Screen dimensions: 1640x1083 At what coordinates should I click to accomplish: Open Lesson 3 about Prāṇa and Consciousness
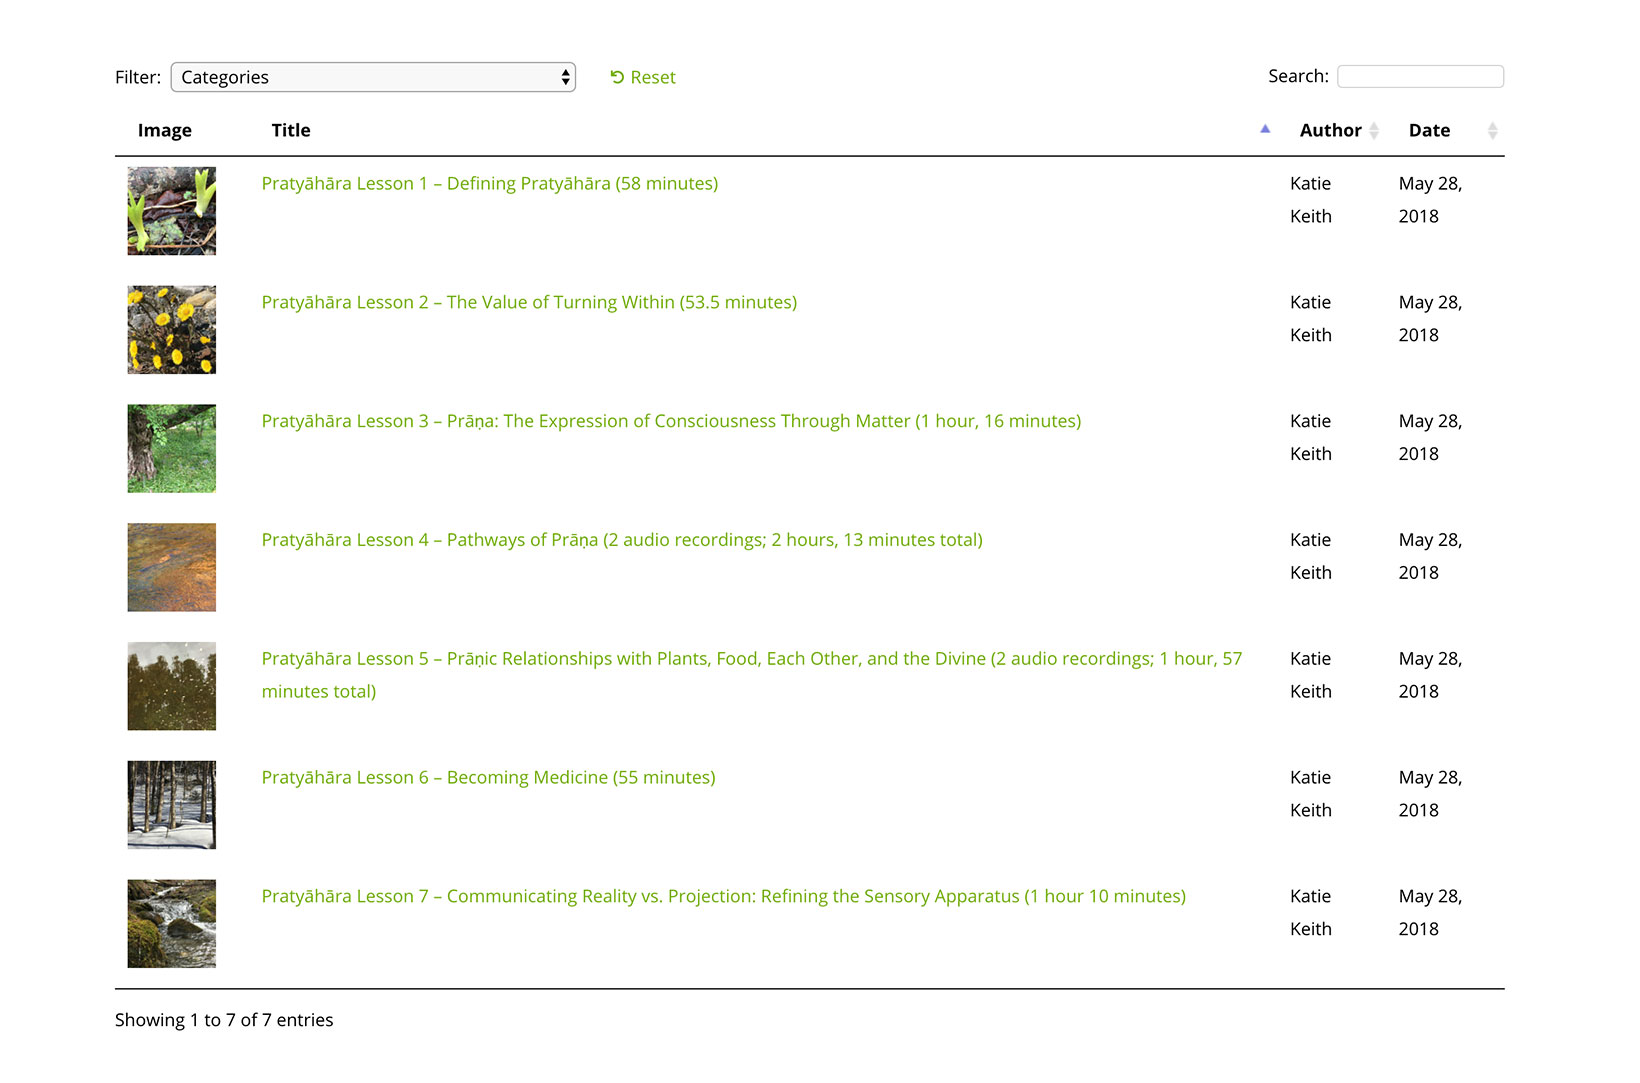(x=671, y=421)
